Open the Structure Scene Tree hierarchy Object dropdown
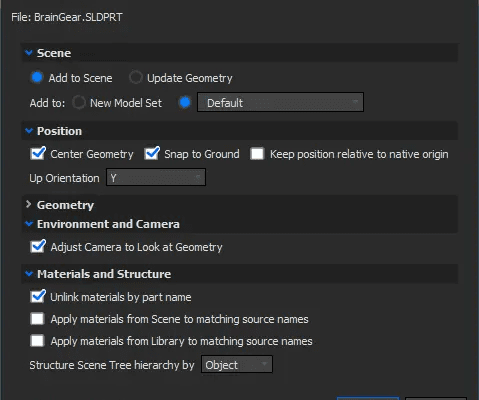Image resolution: width=479 pixels, height=400 pixels. [x=237, y=364]
